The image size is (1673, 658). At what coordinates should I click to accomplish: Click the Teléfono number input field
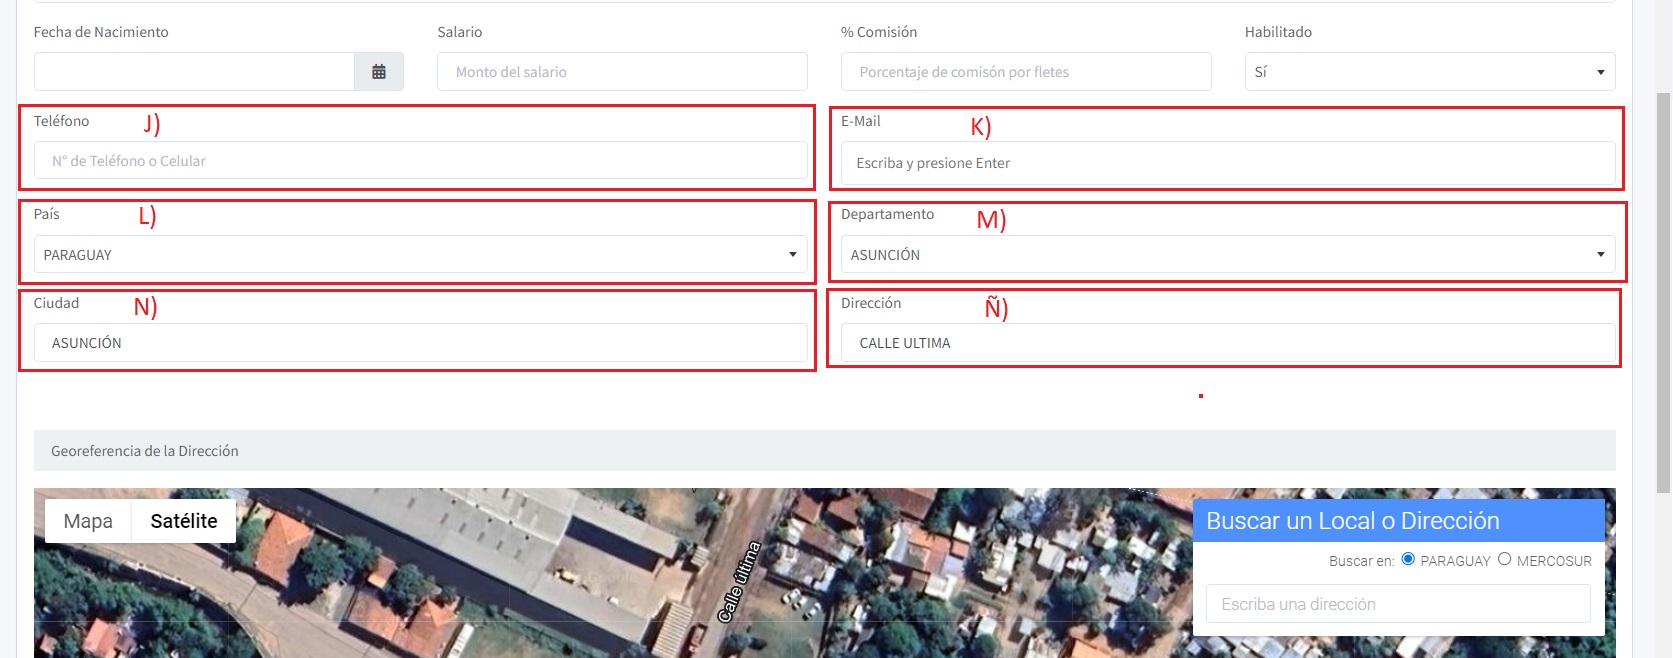pyautogui.click(x=420, y=161)
